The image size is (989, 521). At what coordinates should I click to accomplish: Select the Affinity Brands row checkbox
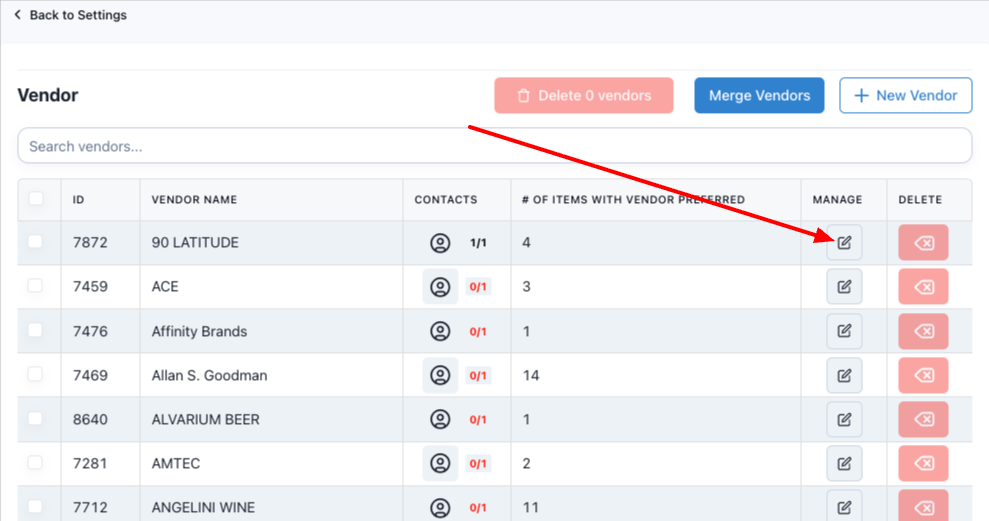pyautogui.click(x=36, y=330)
